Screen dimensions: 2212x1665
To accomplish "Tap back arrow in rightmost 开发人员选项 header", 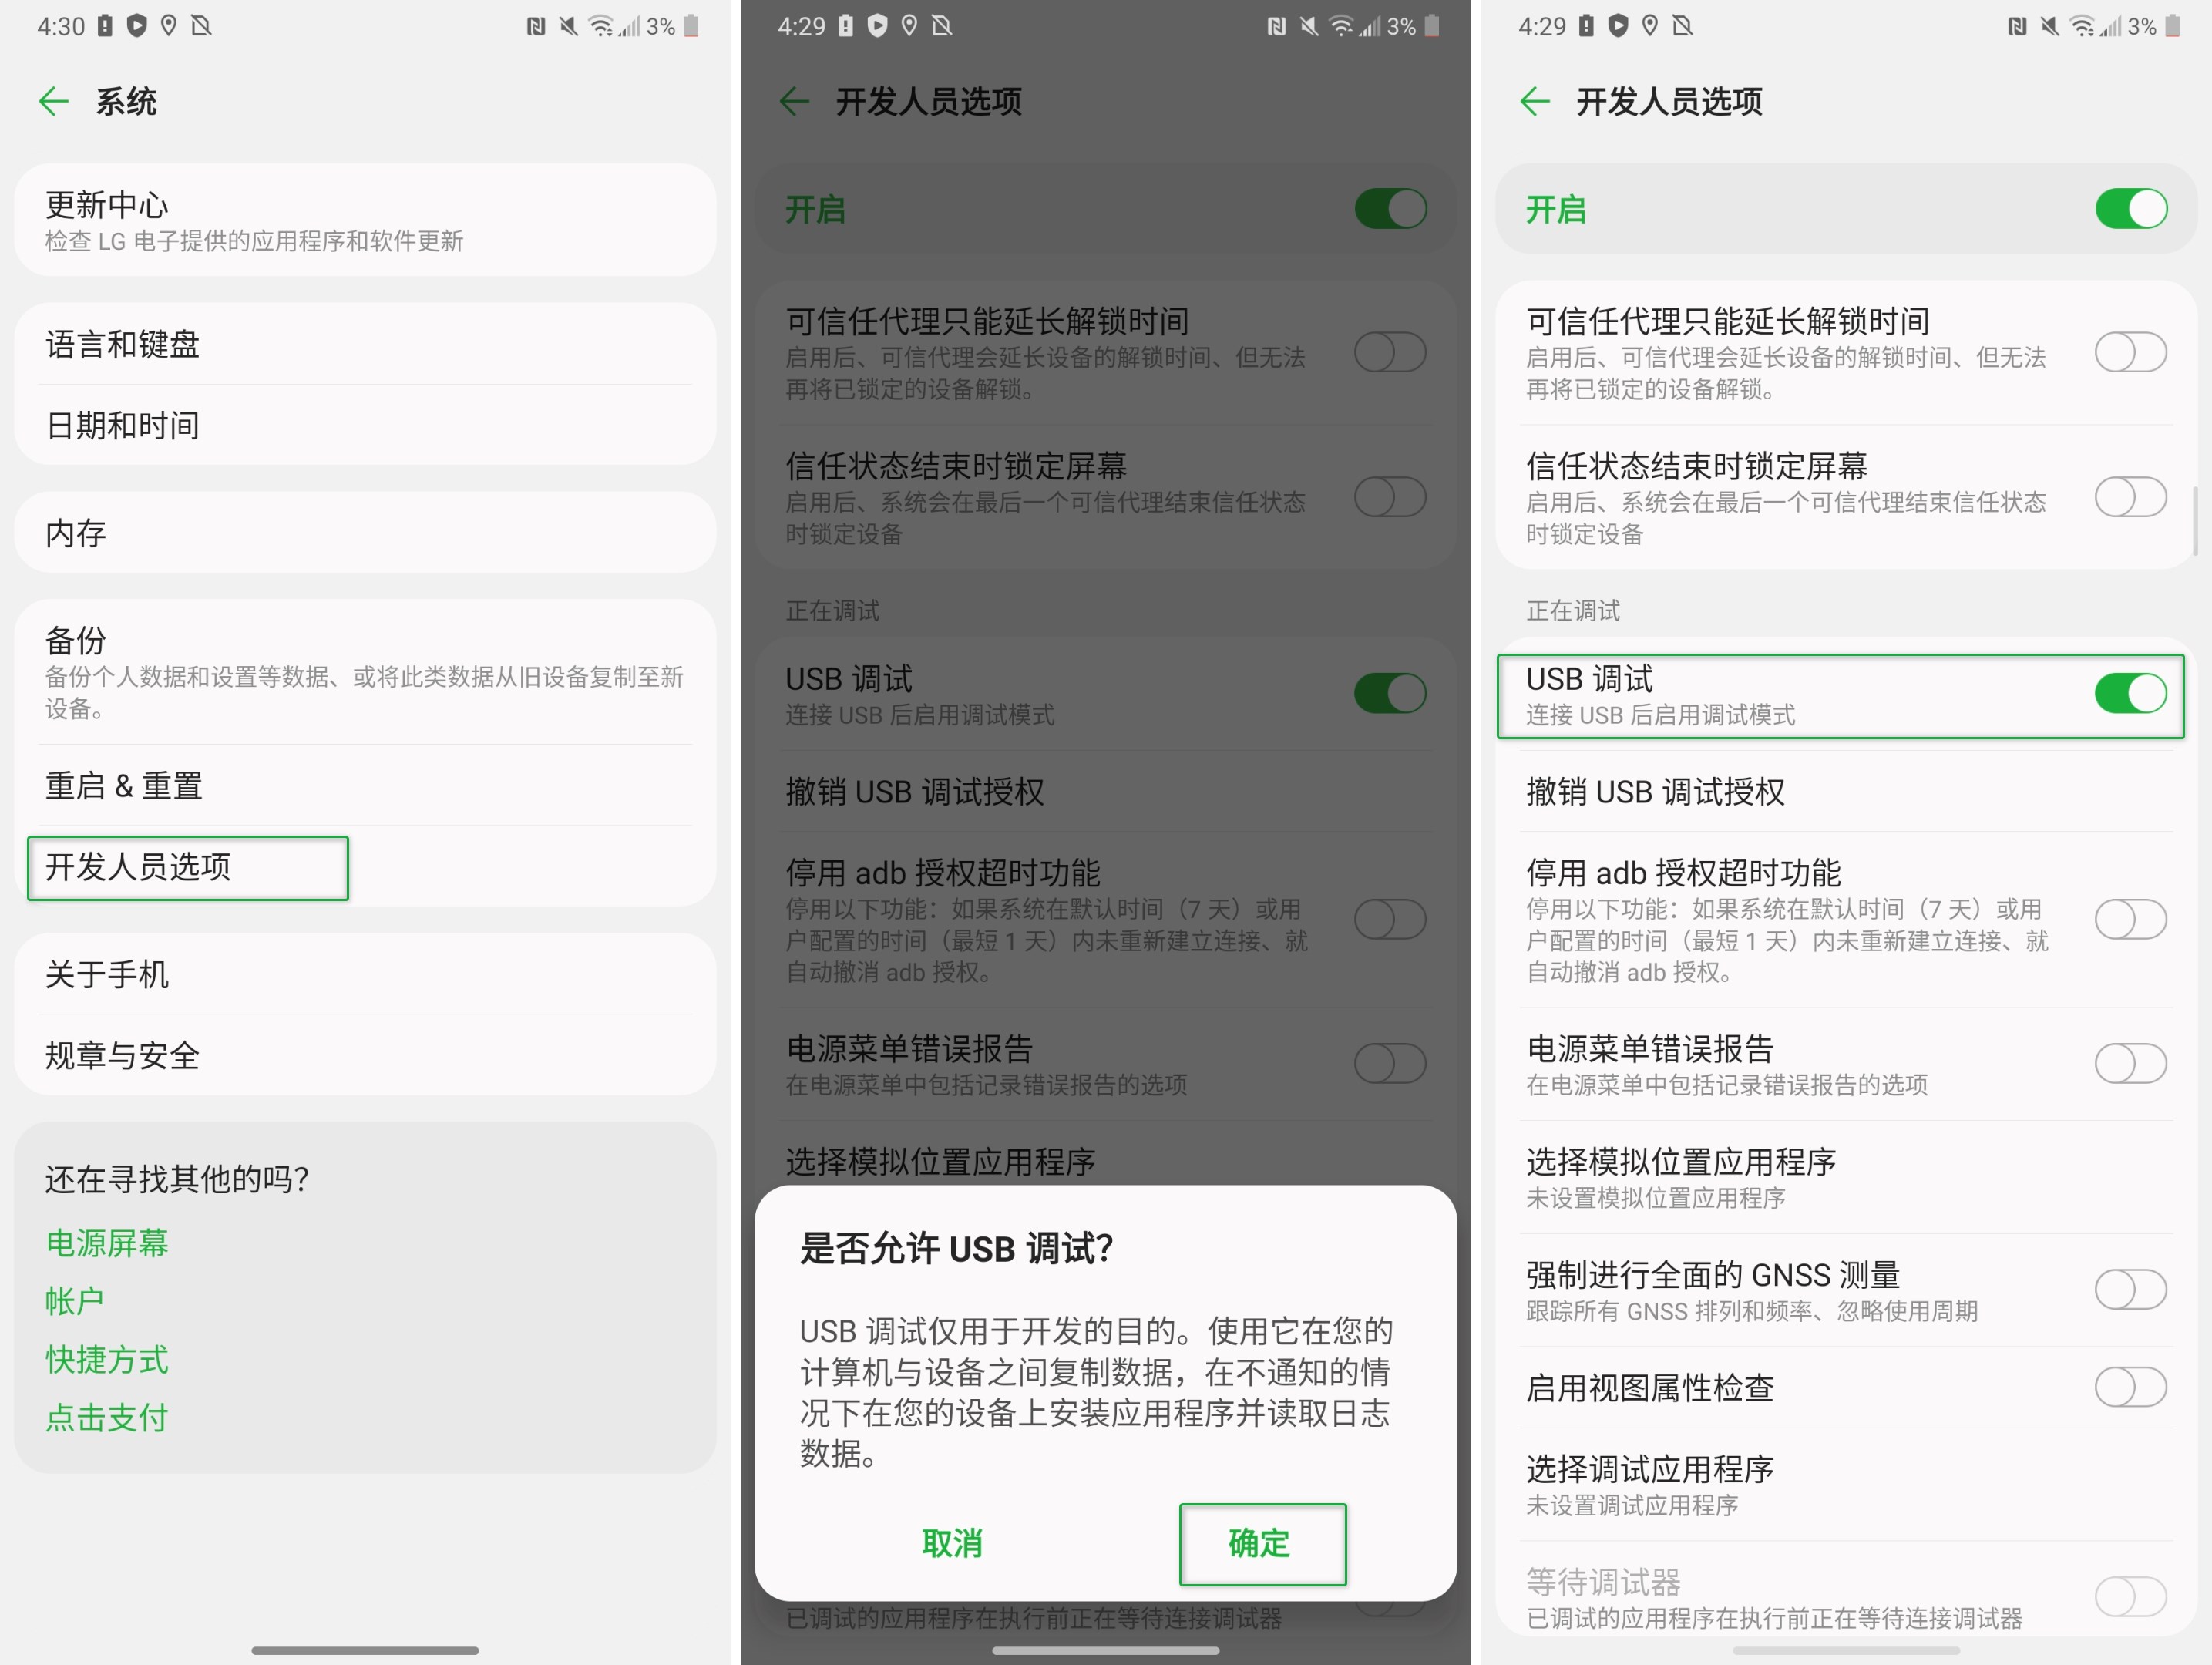I will click(1534, 101).
